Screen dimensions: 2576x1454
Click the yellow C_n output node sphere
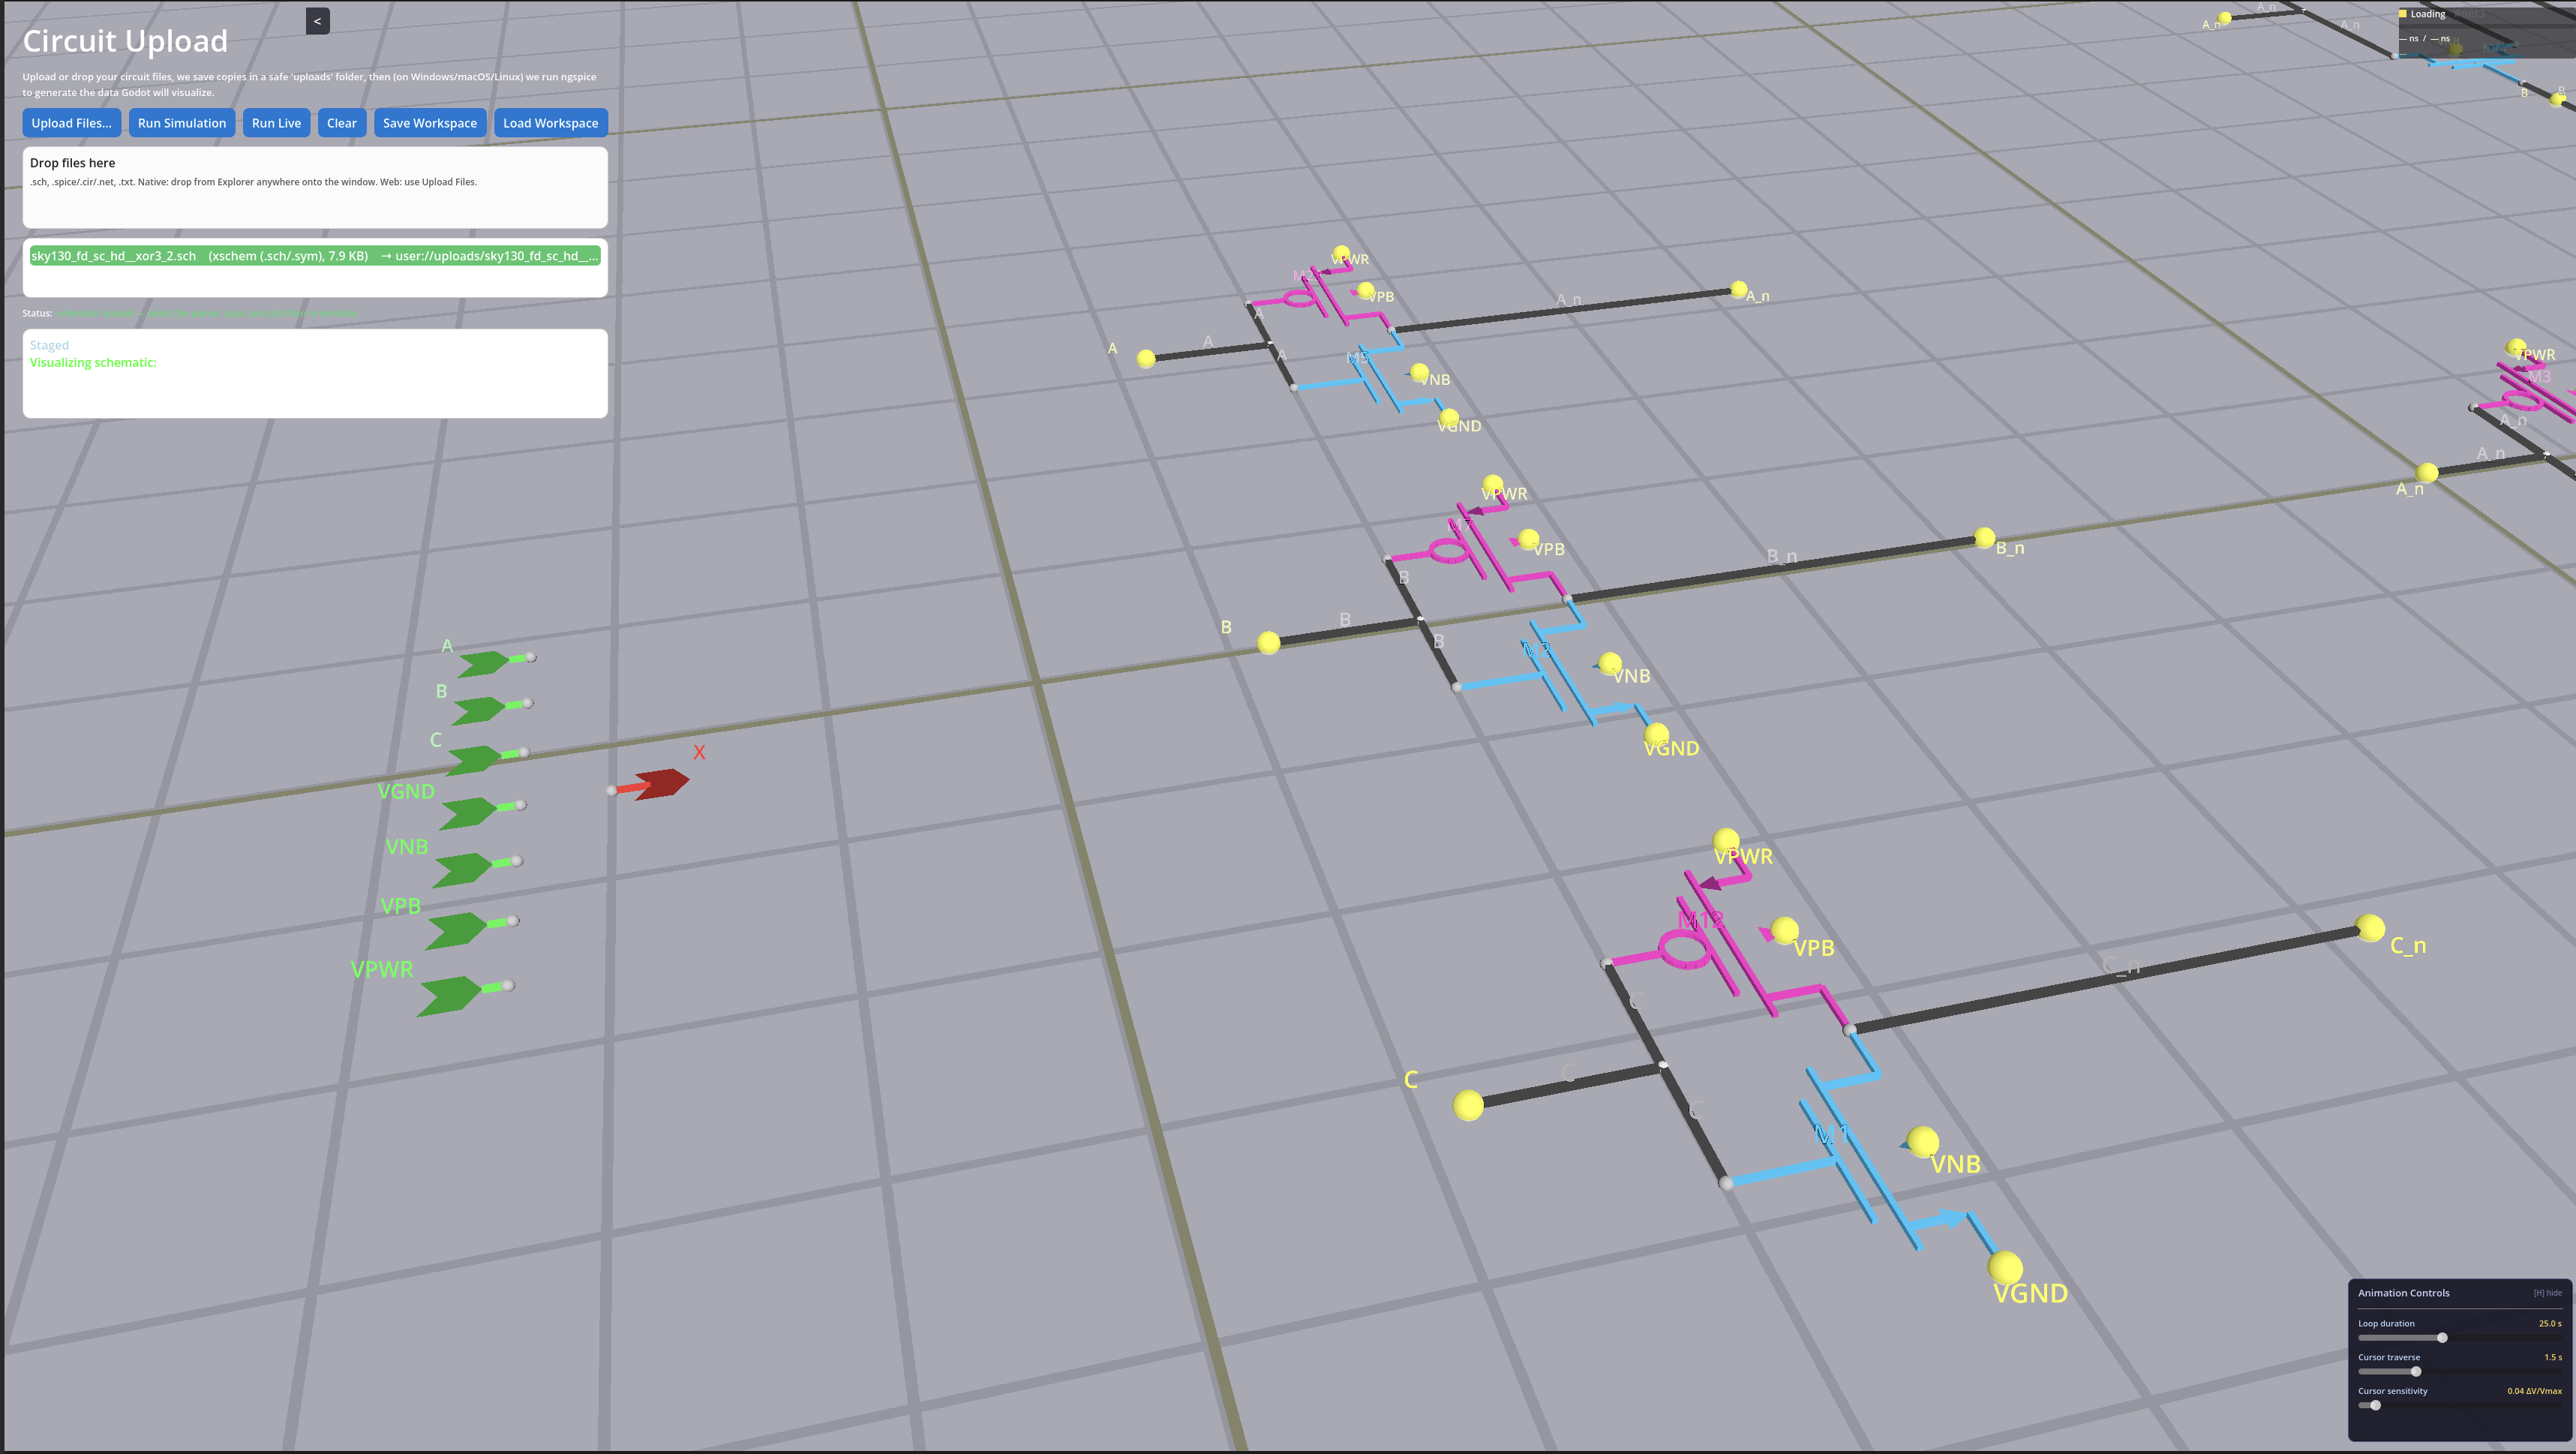[2369, 928]
